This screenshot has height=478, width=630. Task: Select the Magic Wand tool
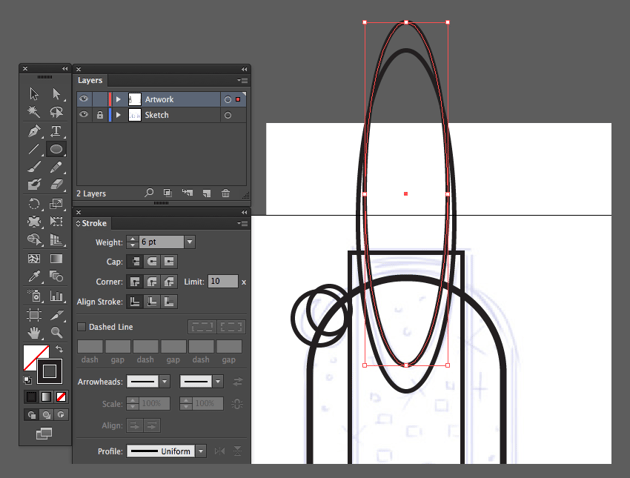click(x=34, y=112)
